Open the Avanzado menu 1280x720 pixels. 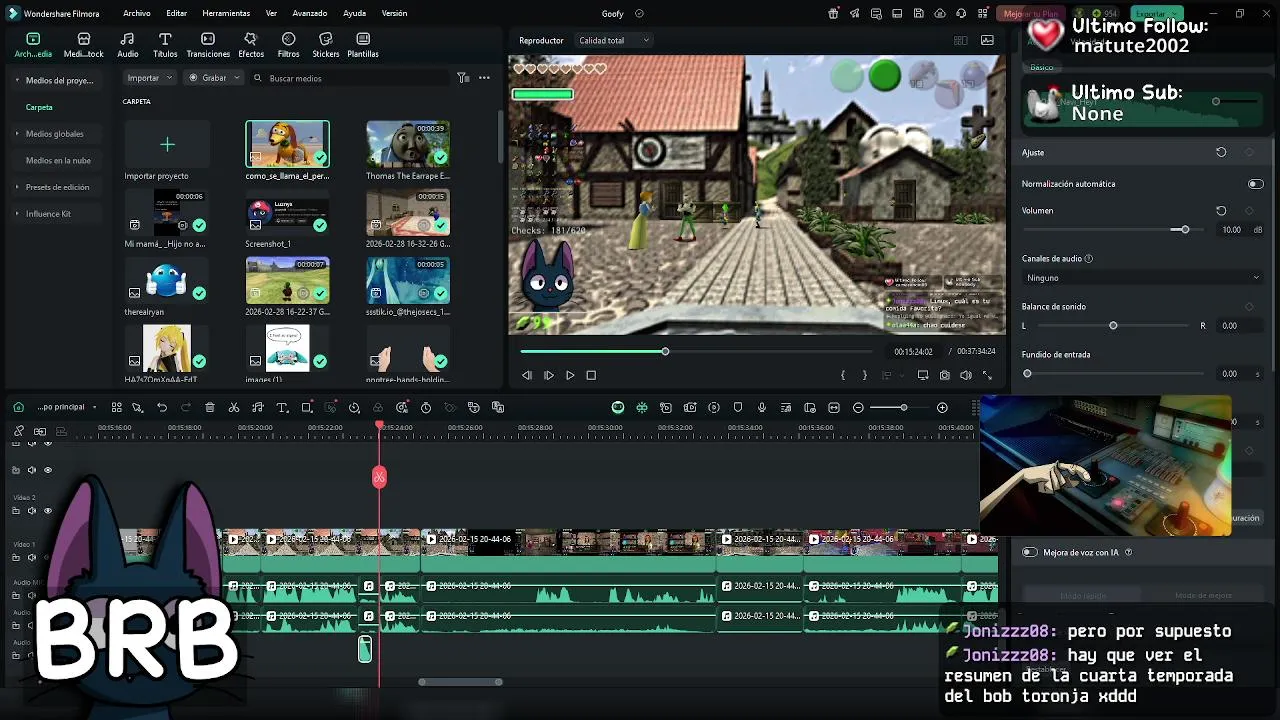310,14
